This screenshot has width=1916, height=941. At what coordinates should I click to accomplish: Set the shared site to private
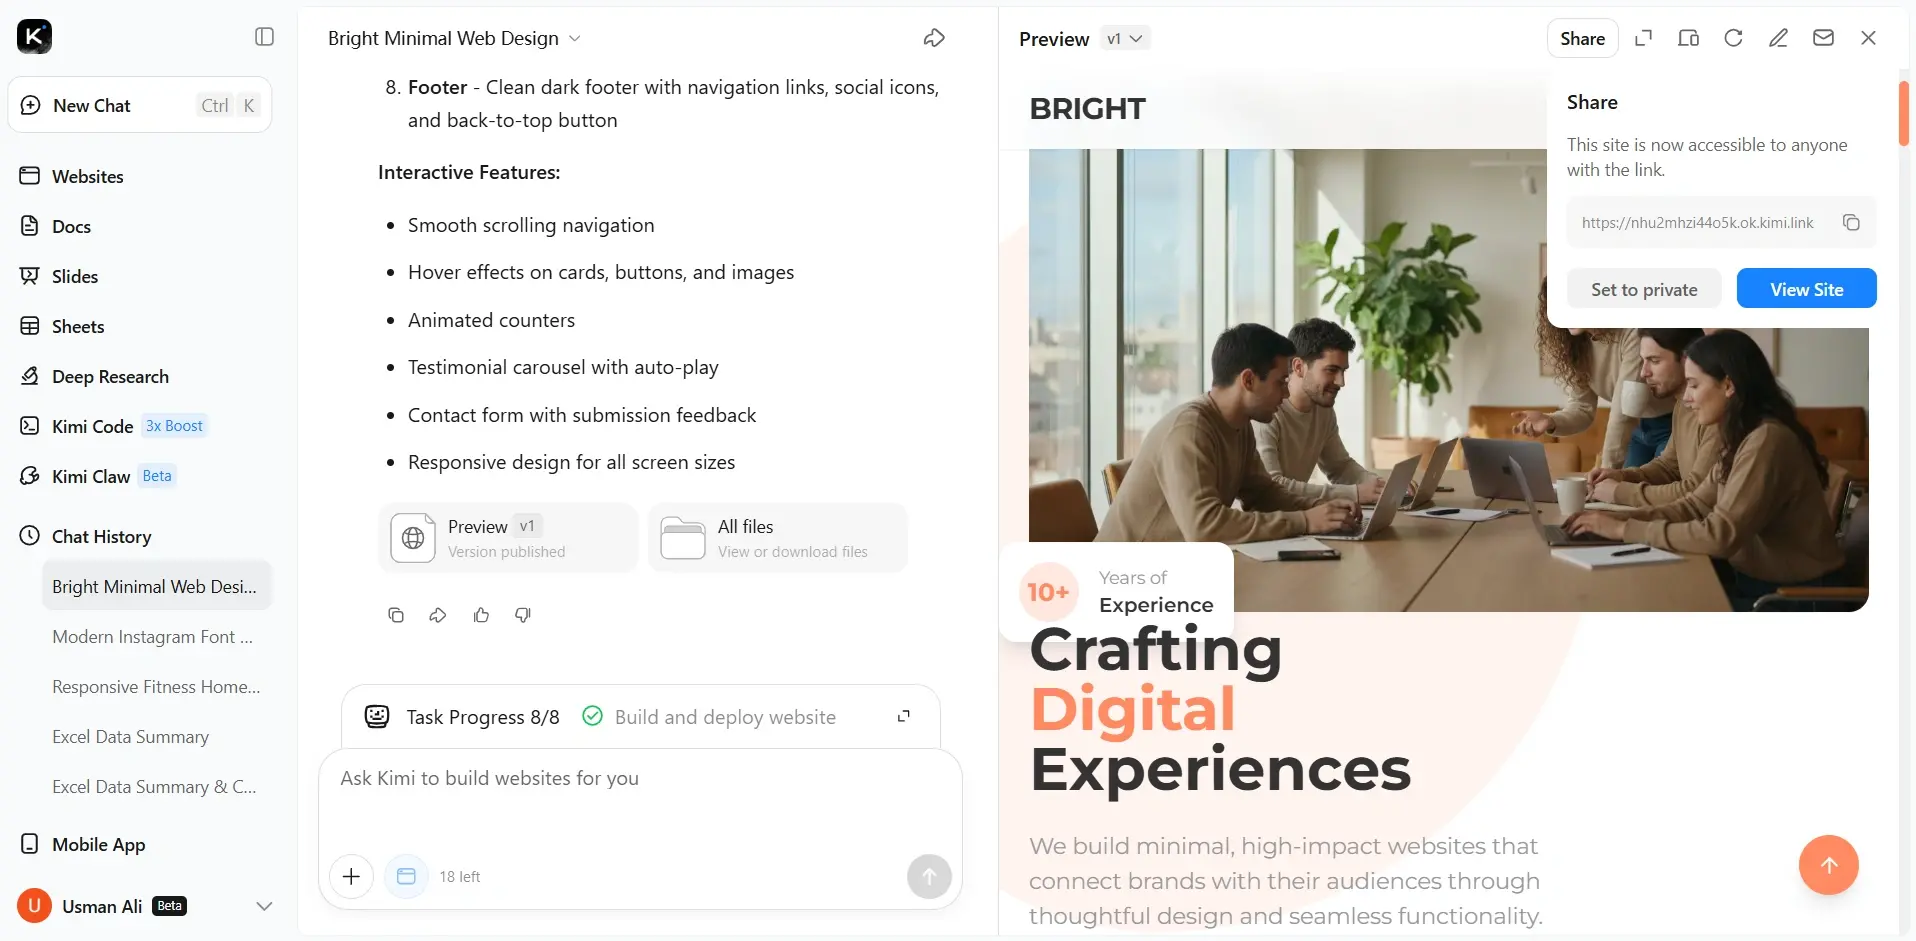1643,288
